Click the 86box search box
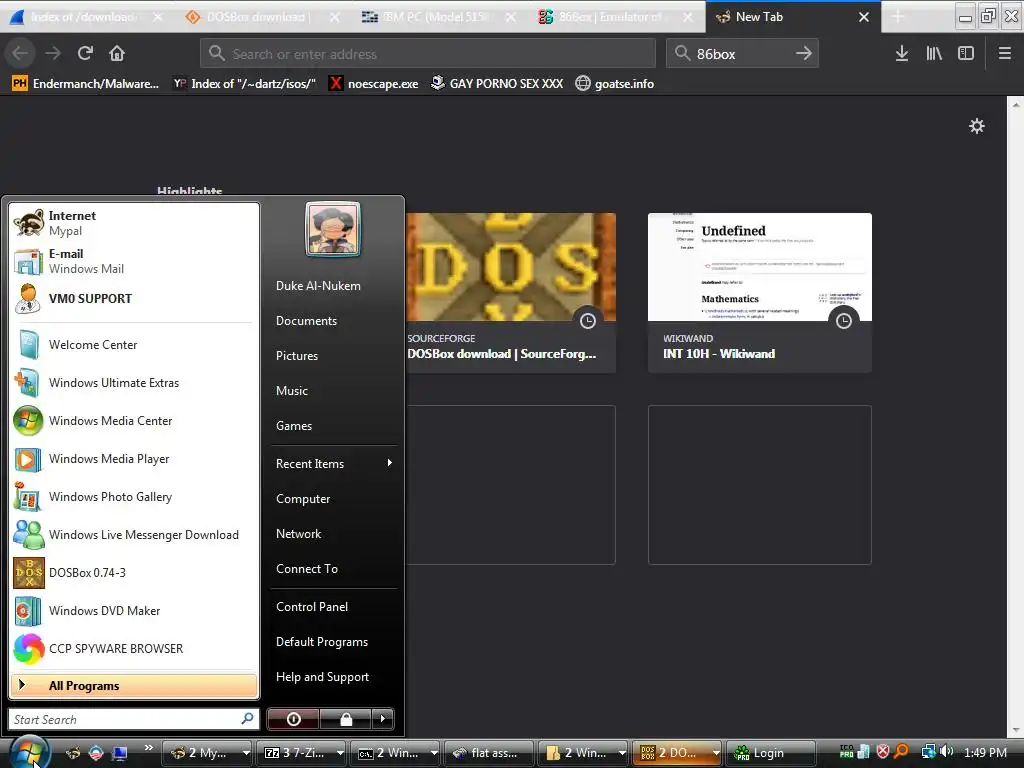The image size is (1024, 768). coord(741,53)
